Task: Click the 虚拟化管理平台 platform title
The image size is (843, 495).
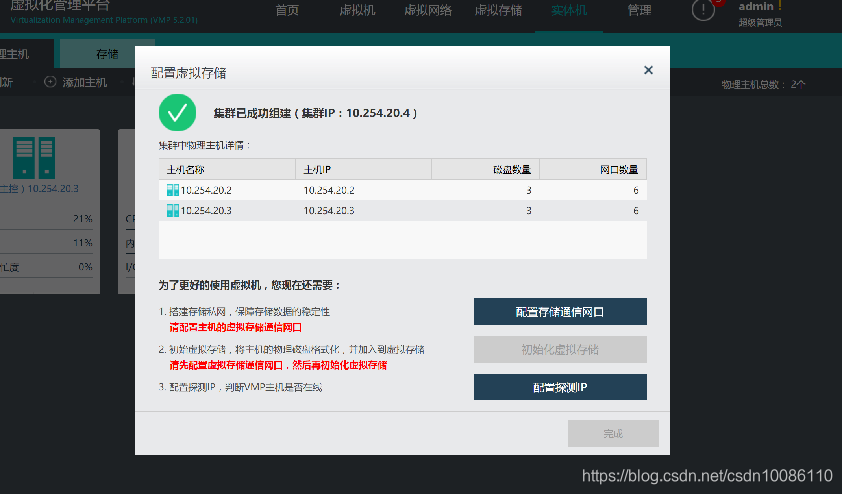Action: click(x=60, y=5)
